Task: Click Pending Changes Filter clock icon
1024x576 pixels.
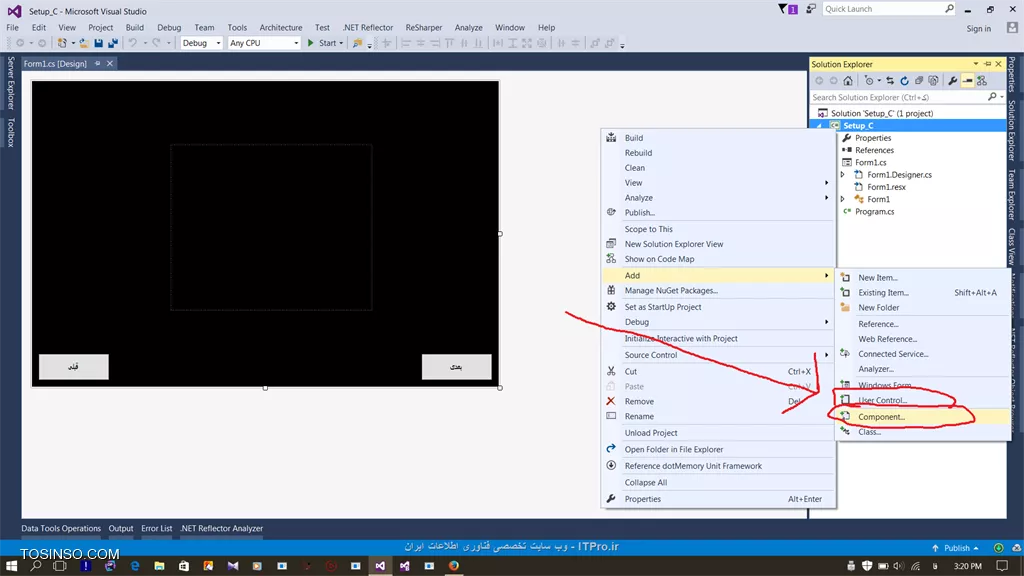Action: (869, 81)
